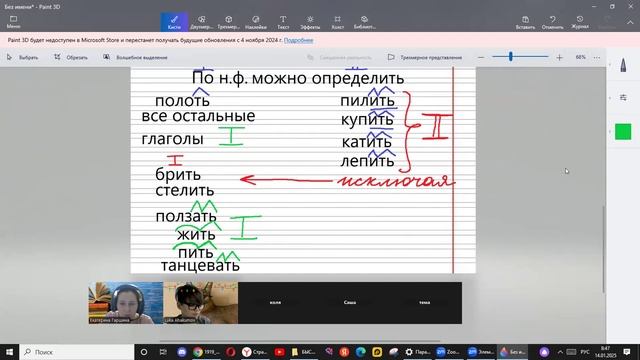The width and height of the screenshot is (640, 360).
Task: Open the Наклейки stickers tool
Action: tap(256, 22)
